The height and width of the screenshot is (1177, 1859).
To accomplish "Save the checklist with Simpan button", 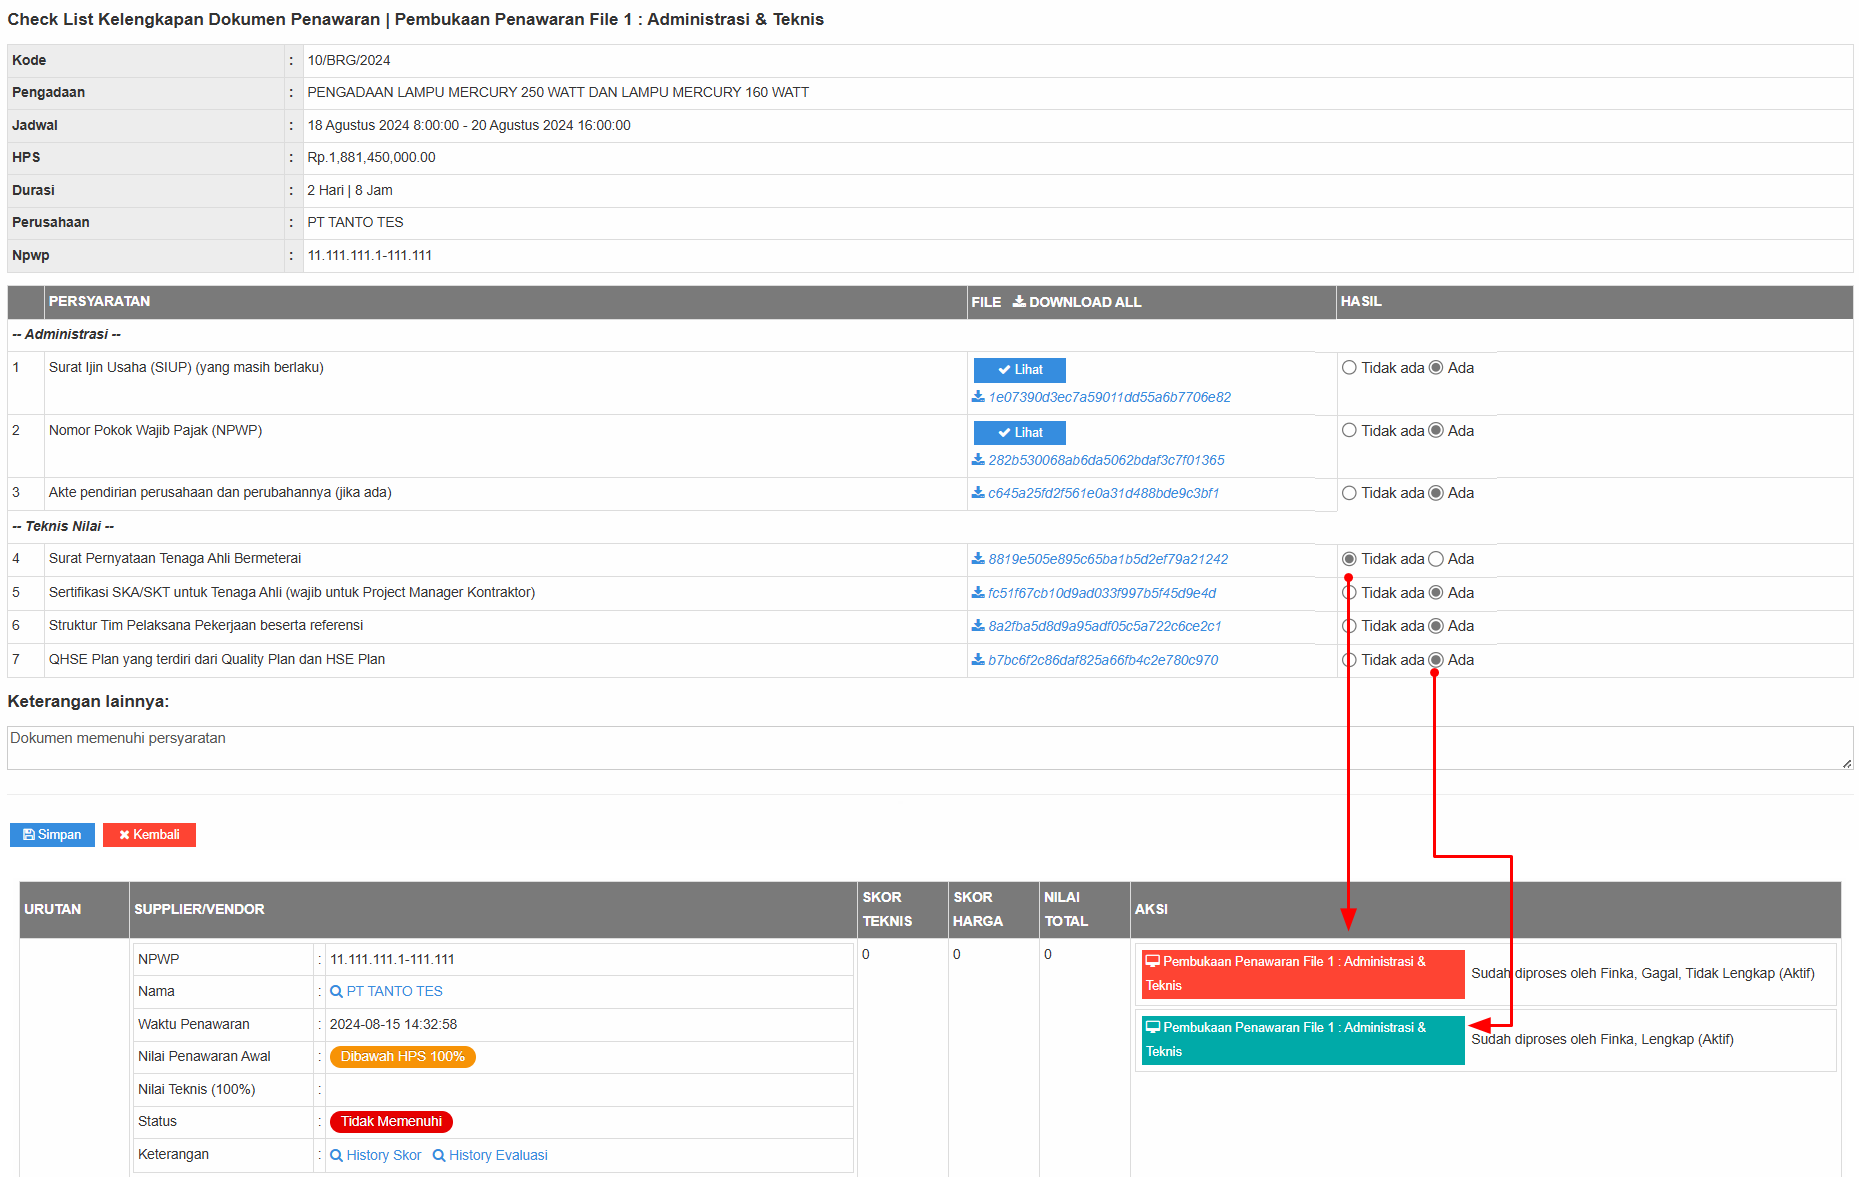I will click(52, 835).
